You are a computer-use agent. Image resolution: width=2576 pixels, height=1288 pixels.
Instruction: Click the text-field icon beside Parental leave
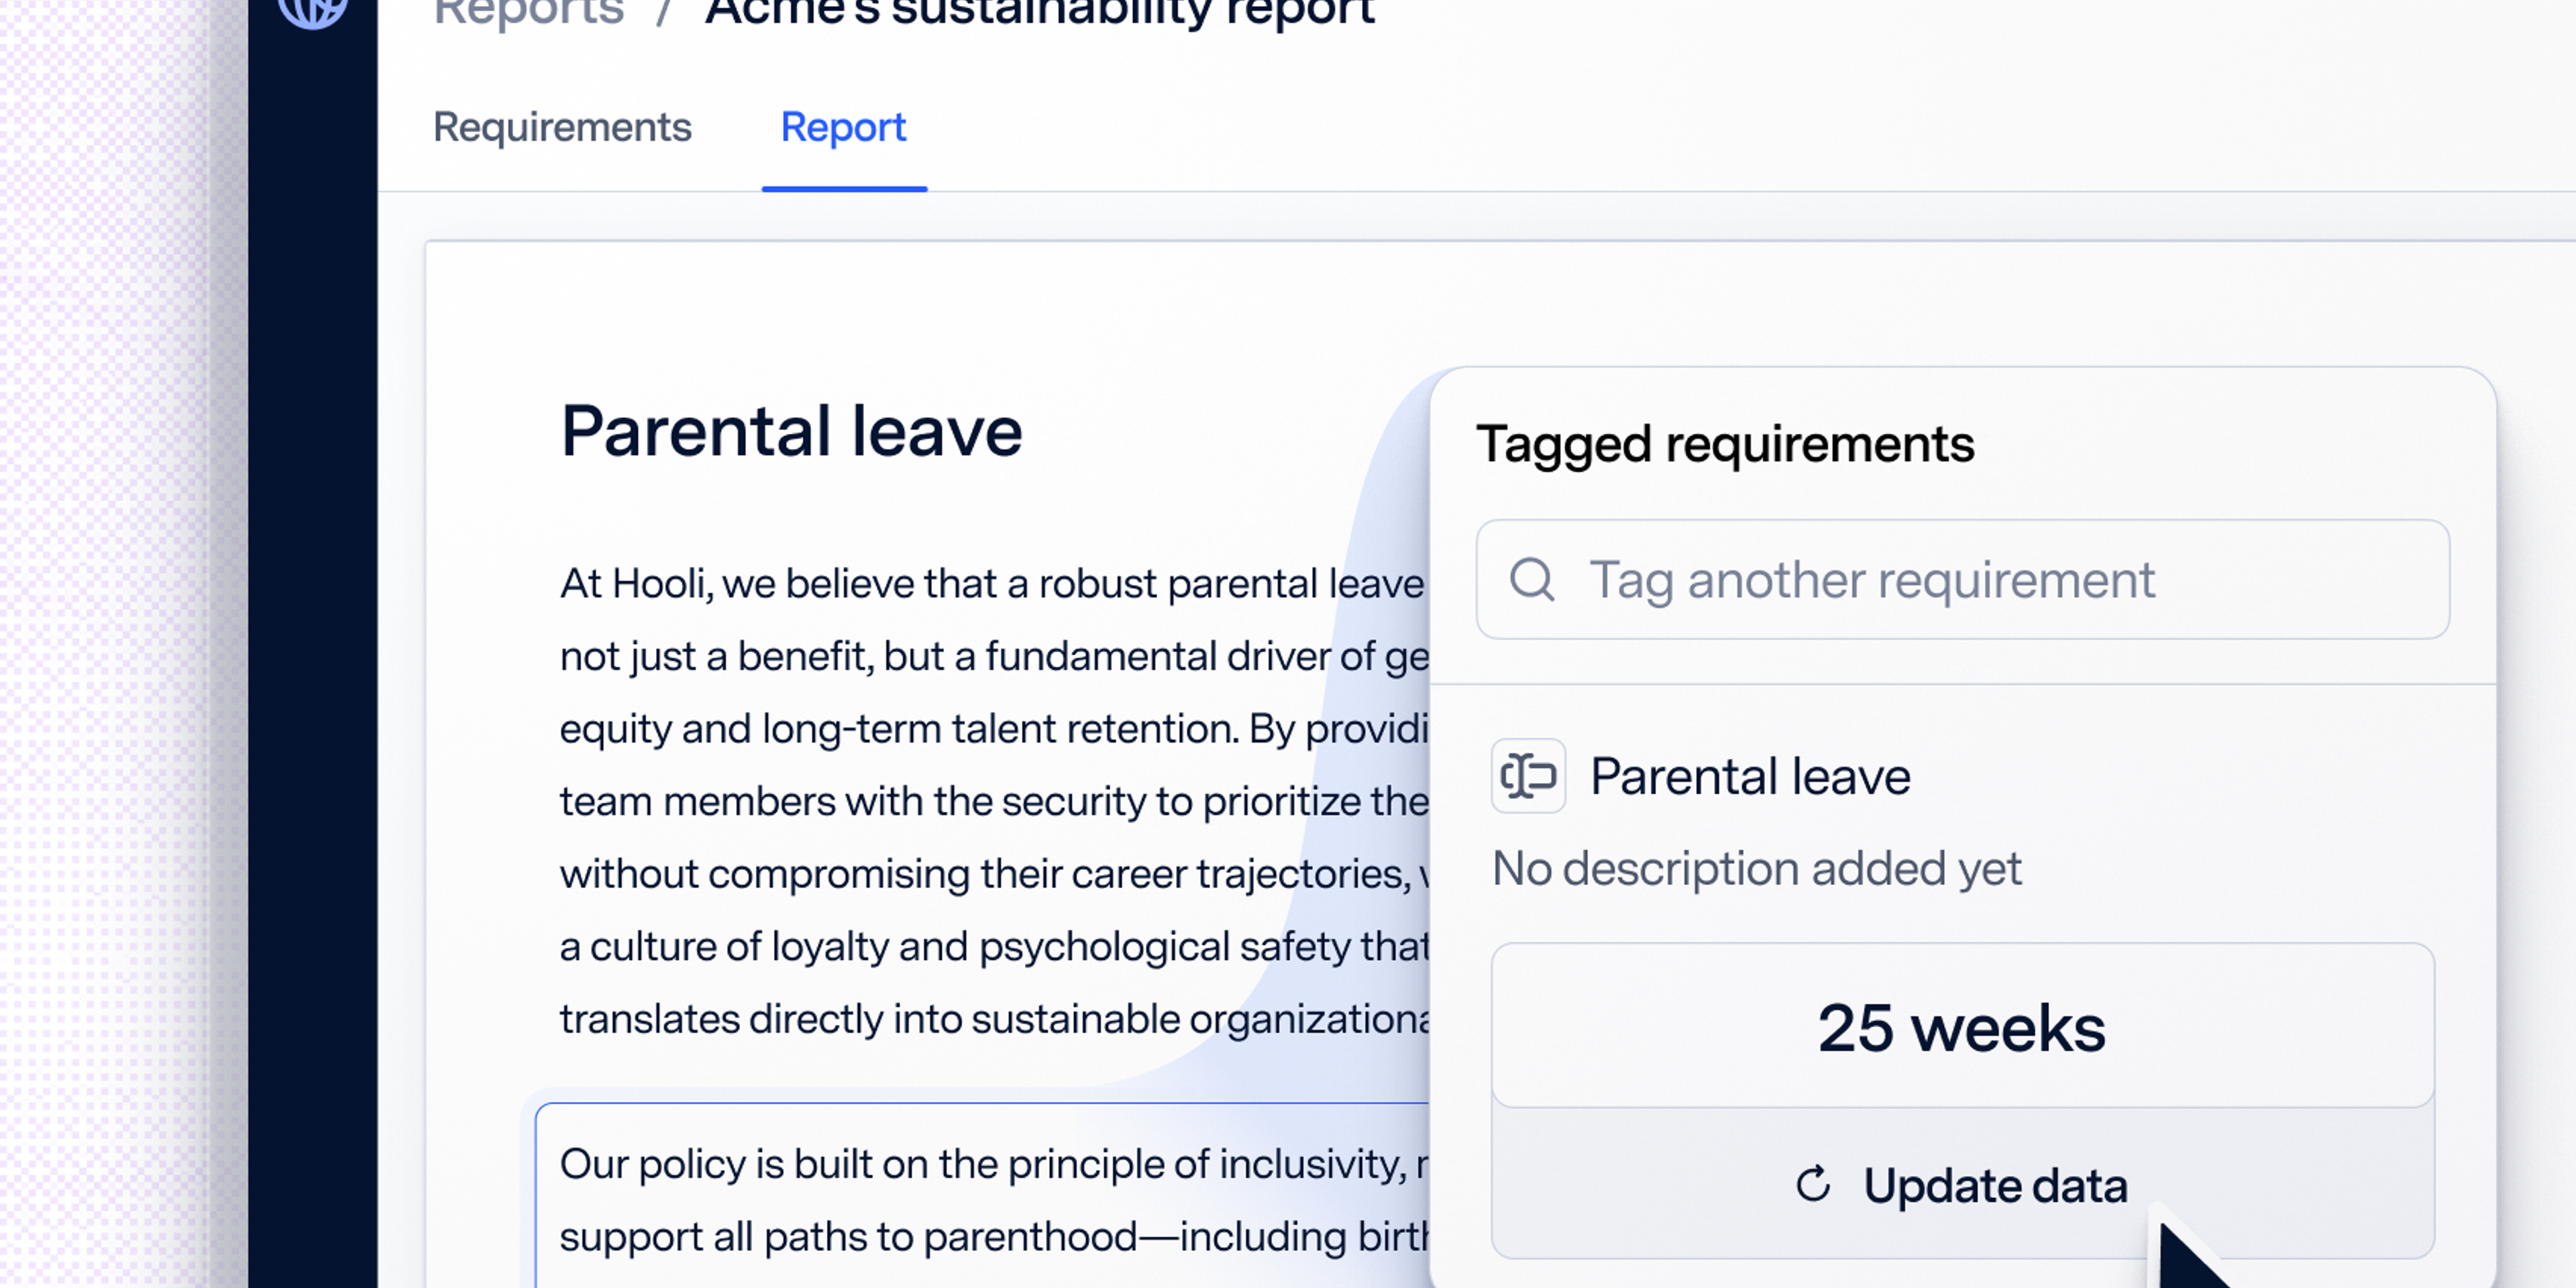[x=1527, y=776]
